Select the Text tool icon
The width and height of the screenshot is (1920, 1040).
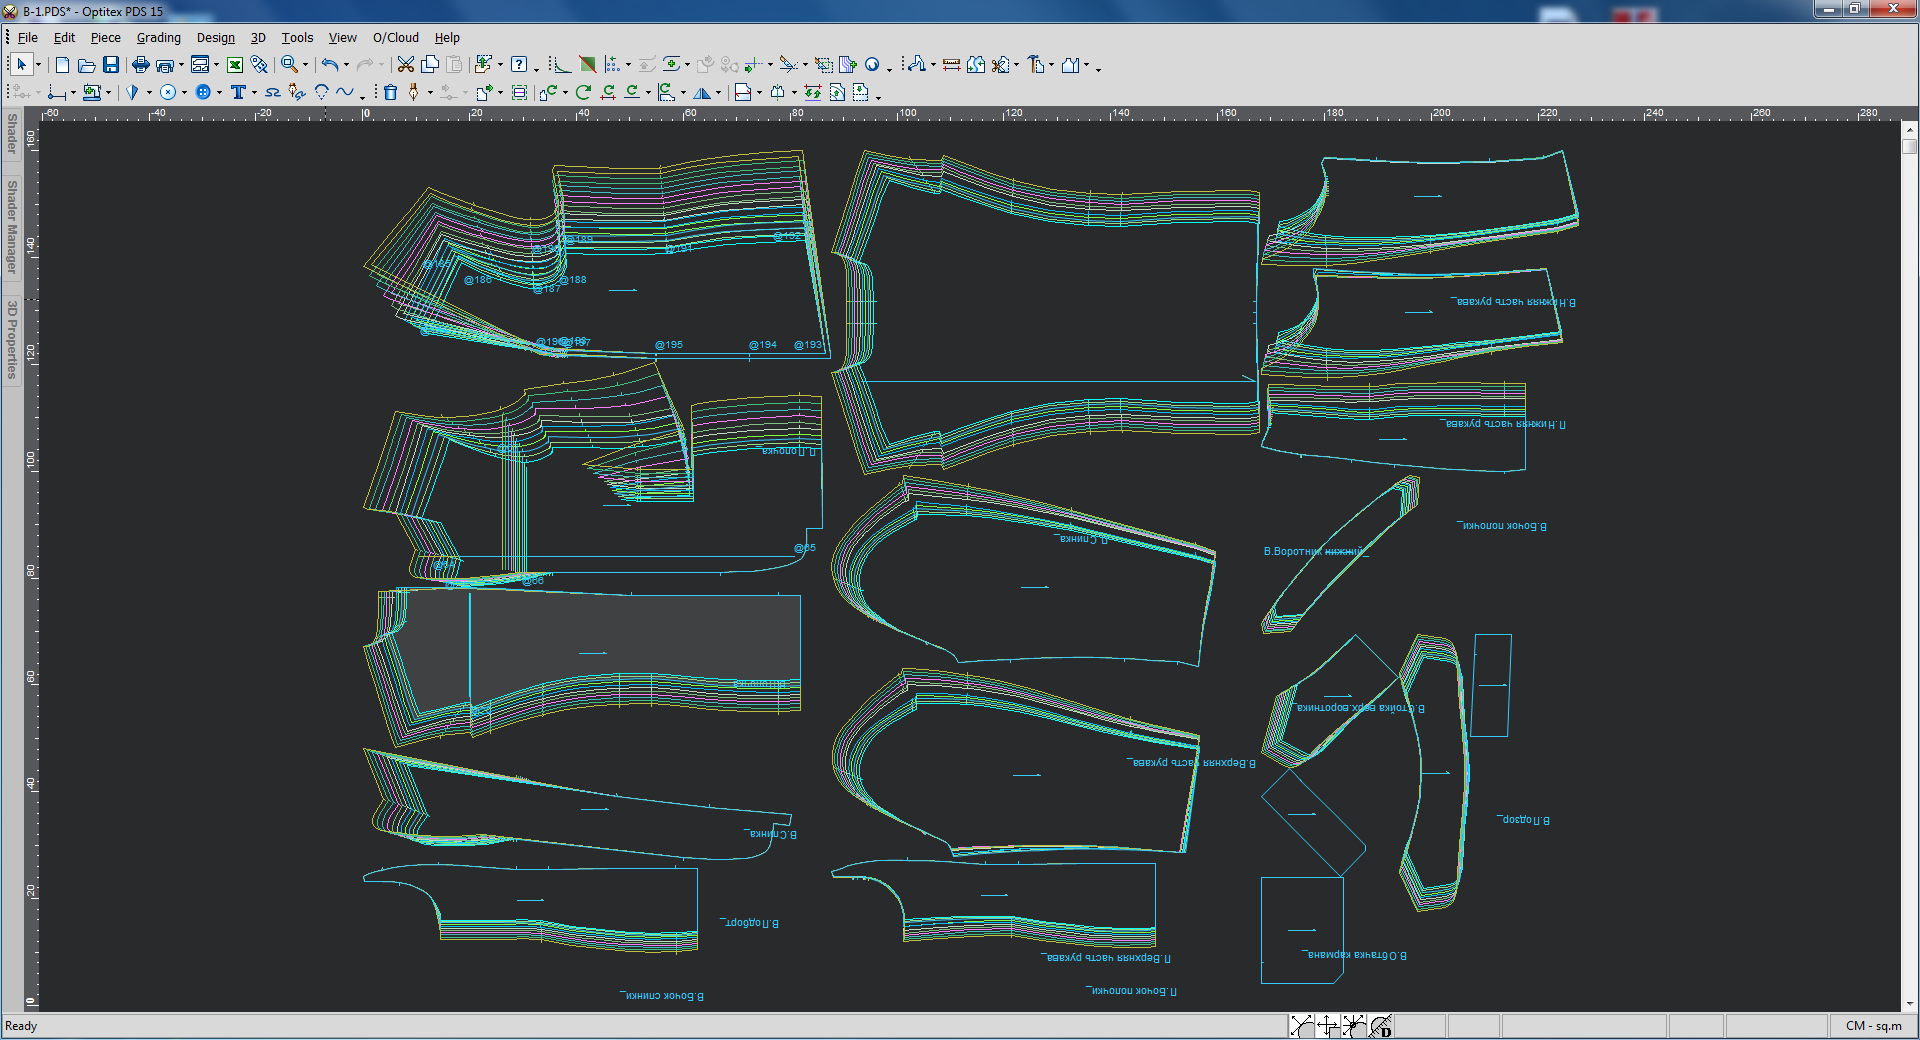tap(238, 92)
